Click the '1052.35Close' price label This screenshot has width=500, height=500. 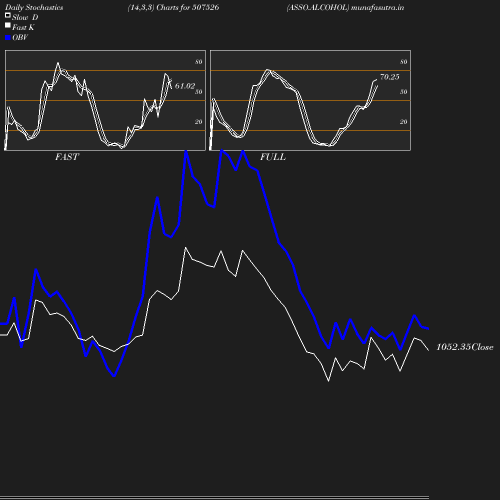[x=465, y=347]
